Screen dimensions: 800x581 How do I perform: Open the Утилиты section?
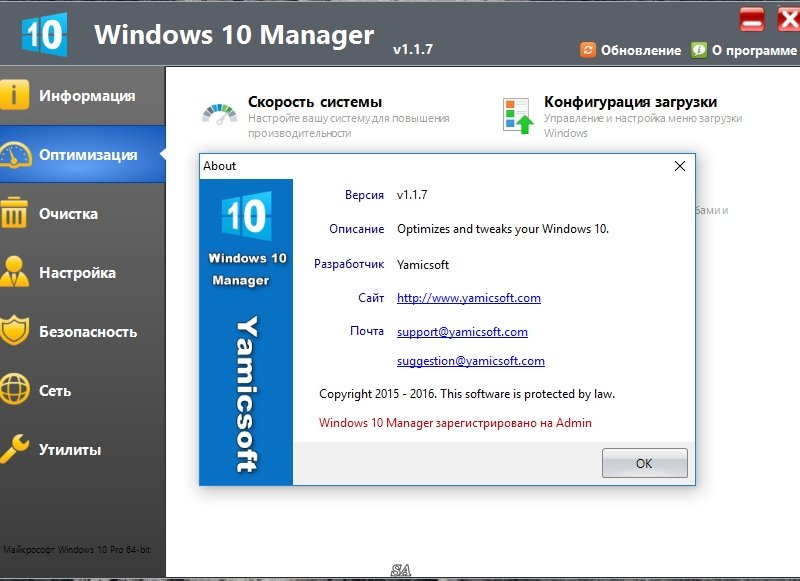[83, 449]
